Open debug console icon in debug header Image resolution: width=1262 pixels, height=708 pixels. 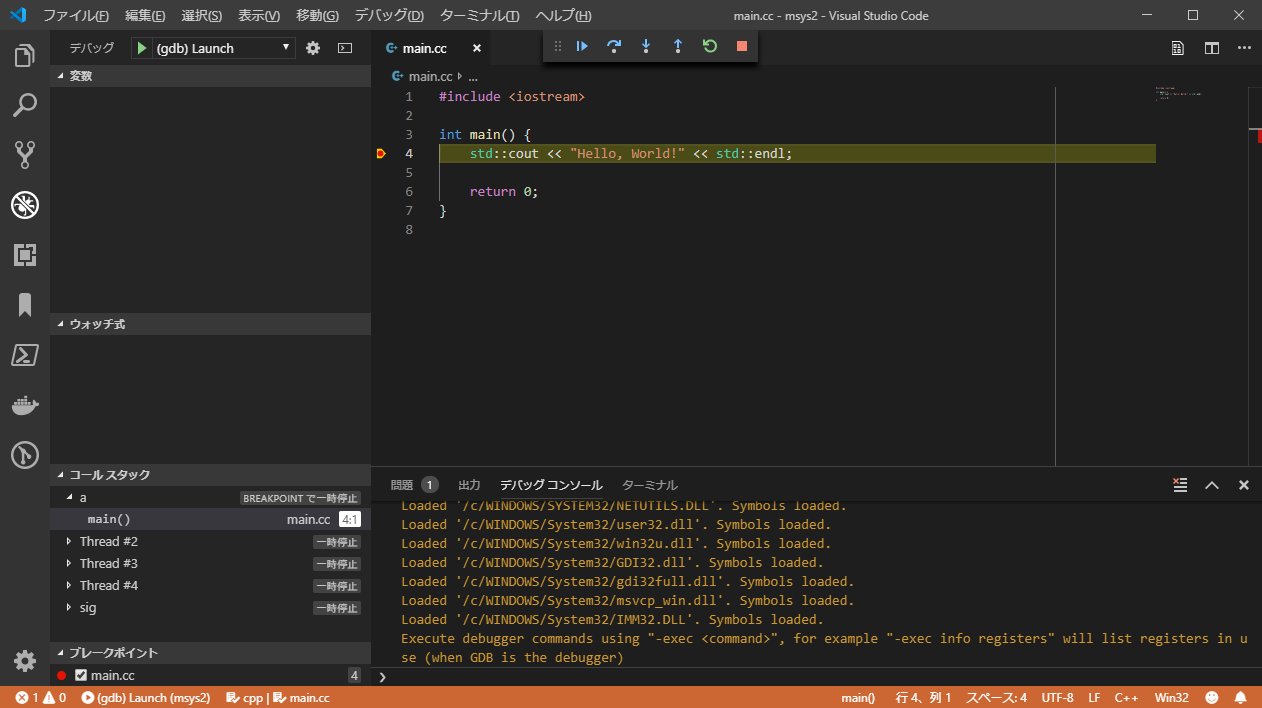[345, 48]
